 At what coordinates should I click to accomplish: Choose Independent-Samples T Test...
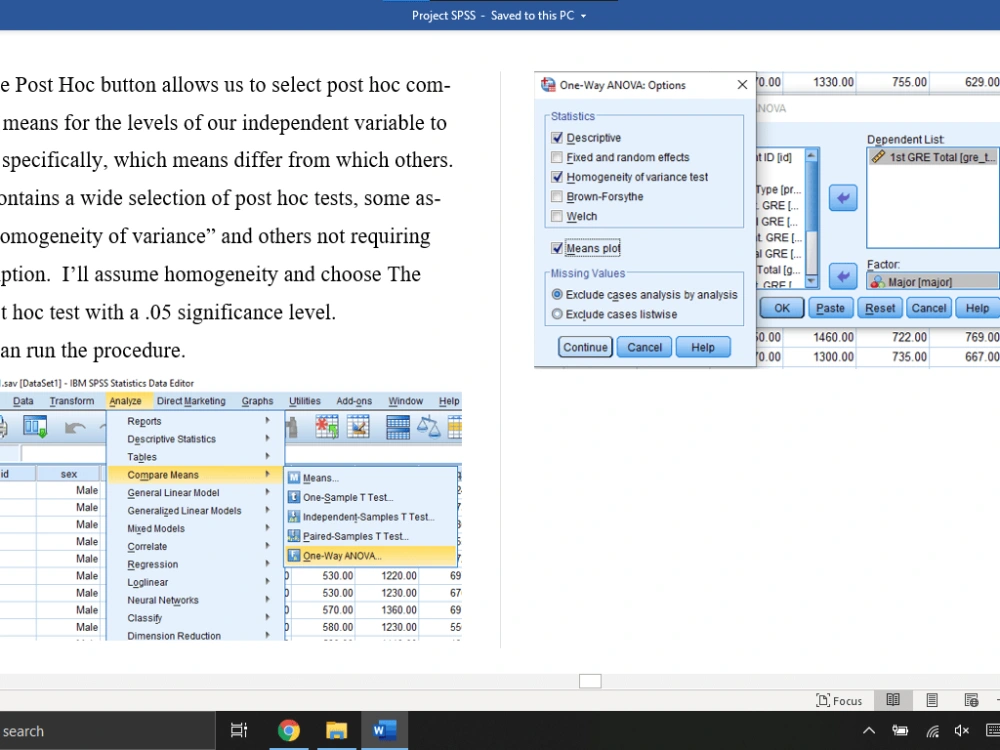pos(371,517)
